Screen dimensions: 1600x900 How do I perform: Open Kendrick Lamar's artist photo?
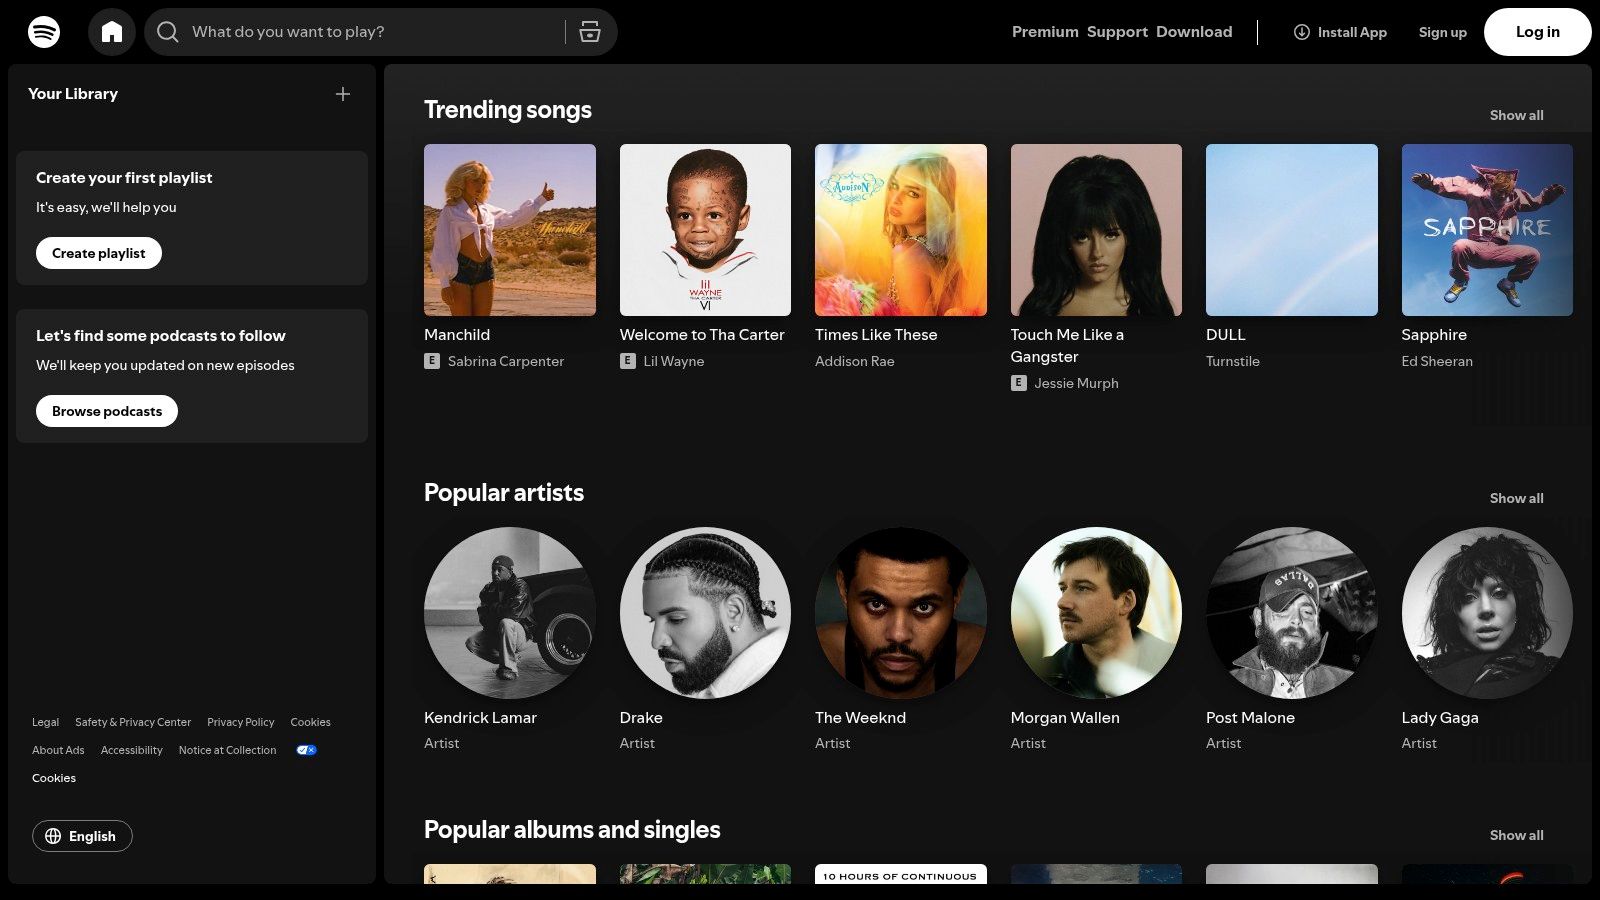[x=510, y=613]
